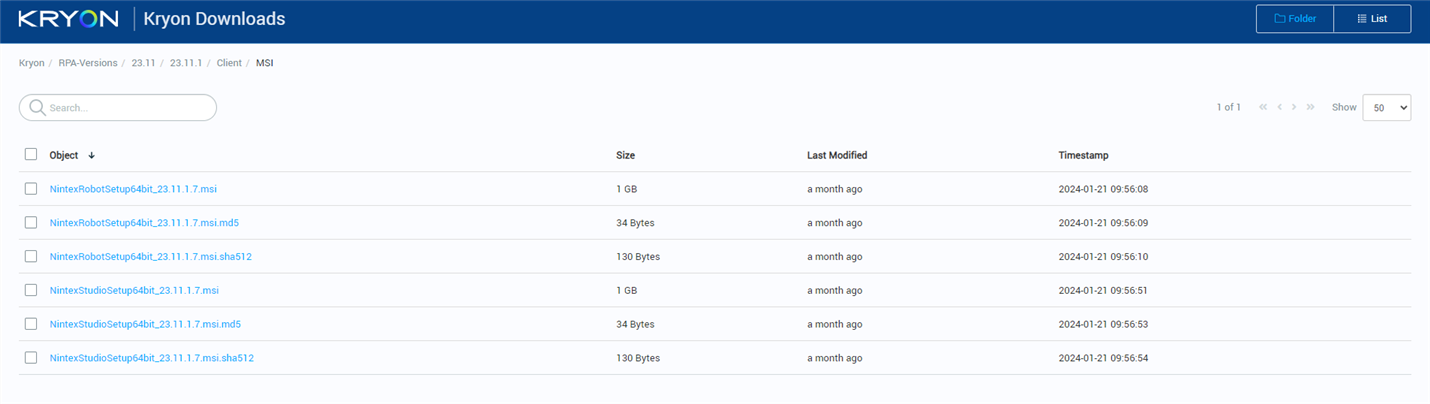Screen dimensions: 1430x404
Task: Go to next page arrow
Action: point(1294,107)
